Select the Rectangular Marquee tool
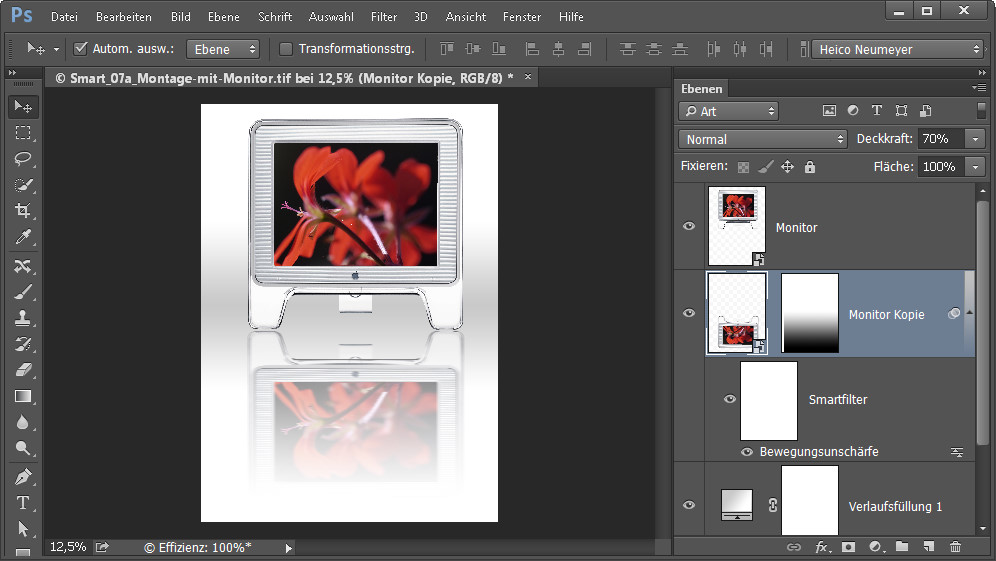 tap(23, 133)
